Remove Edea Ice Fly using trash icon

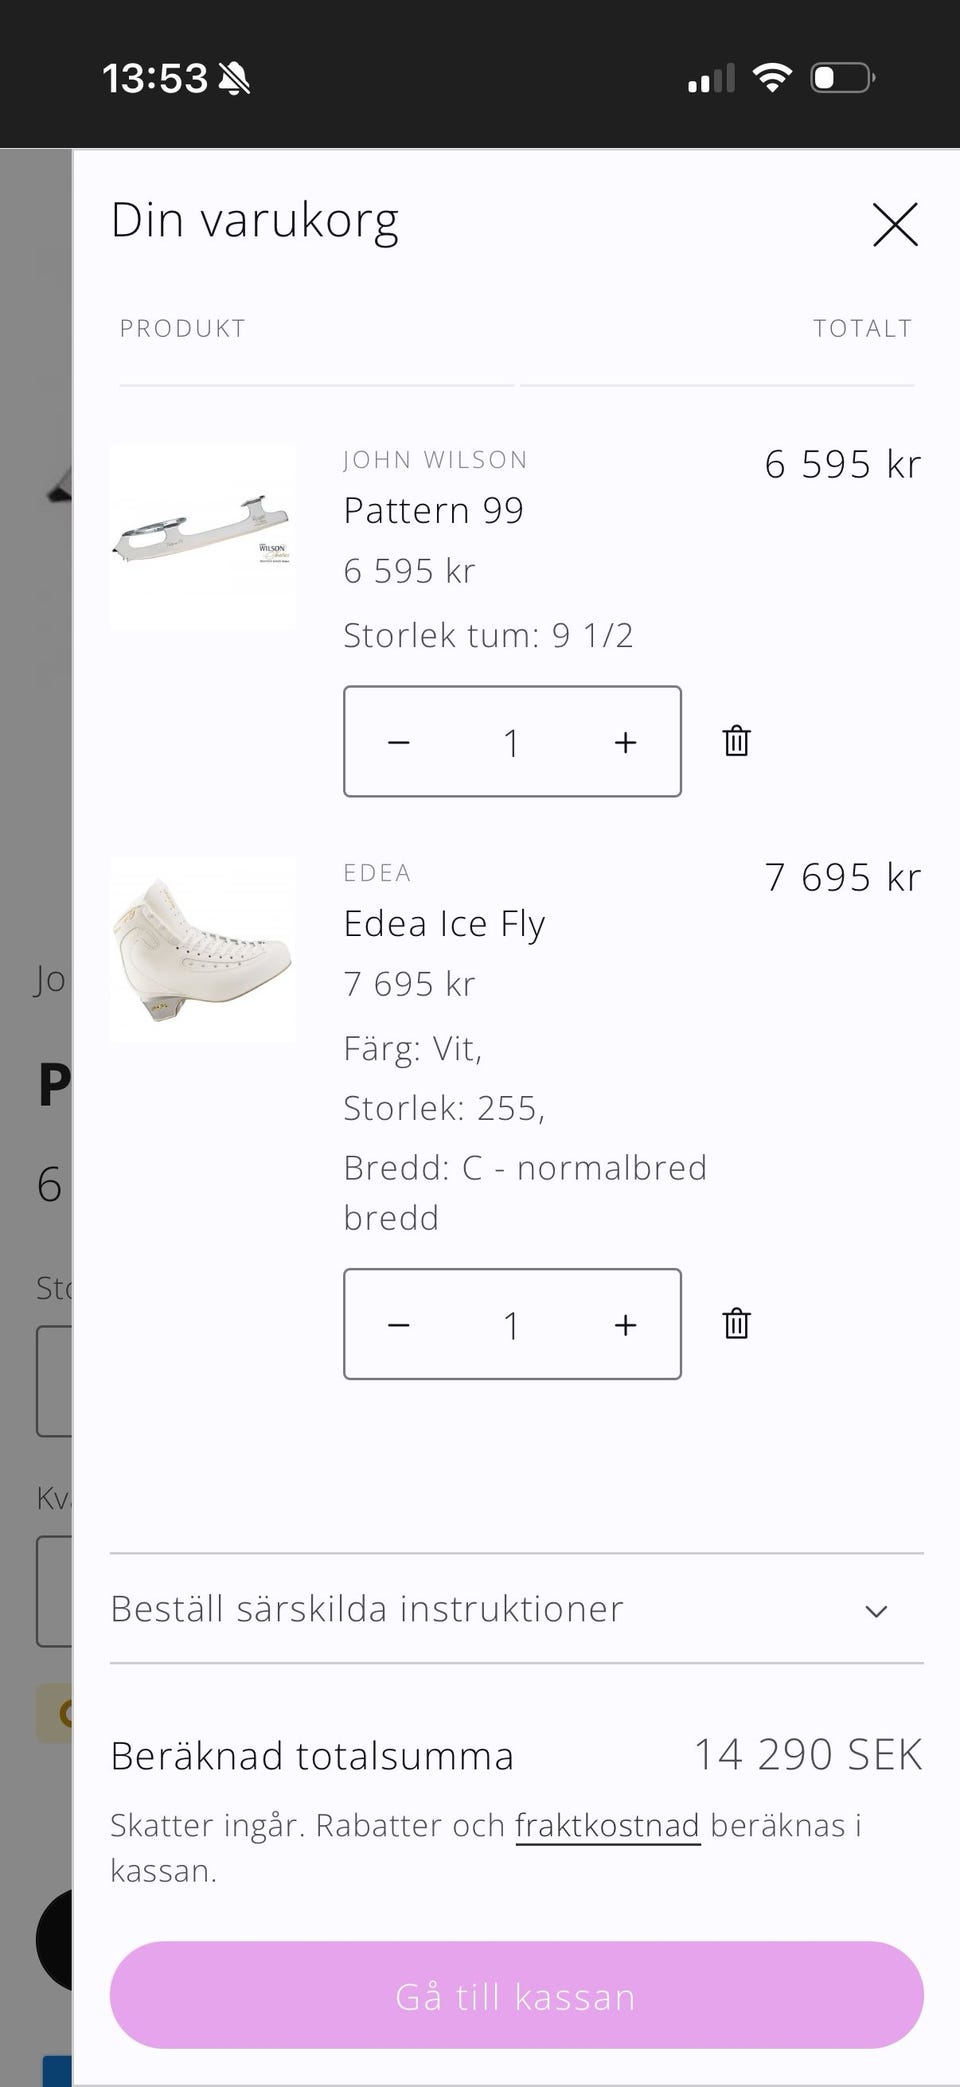736,1324
